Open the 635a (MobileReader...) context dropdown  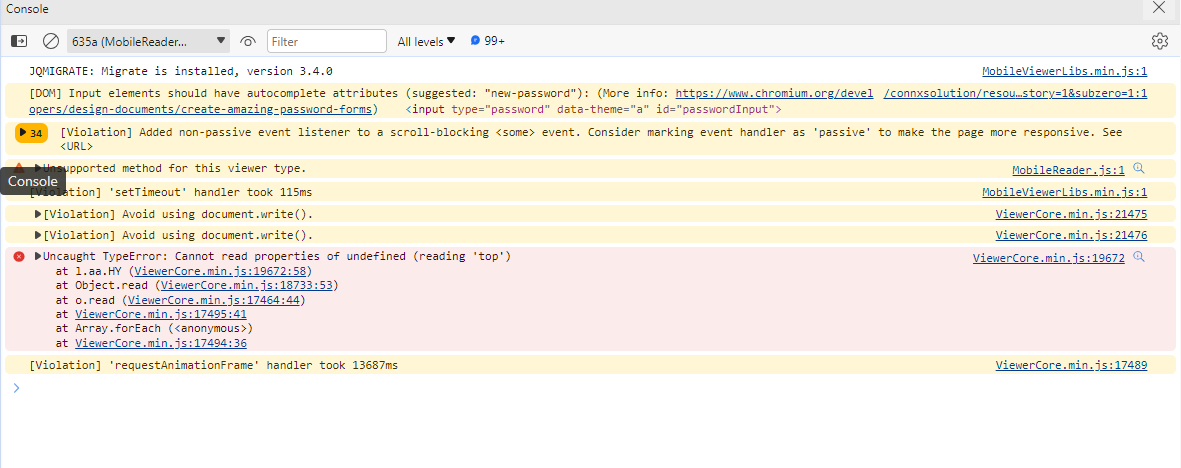point(149,41)
